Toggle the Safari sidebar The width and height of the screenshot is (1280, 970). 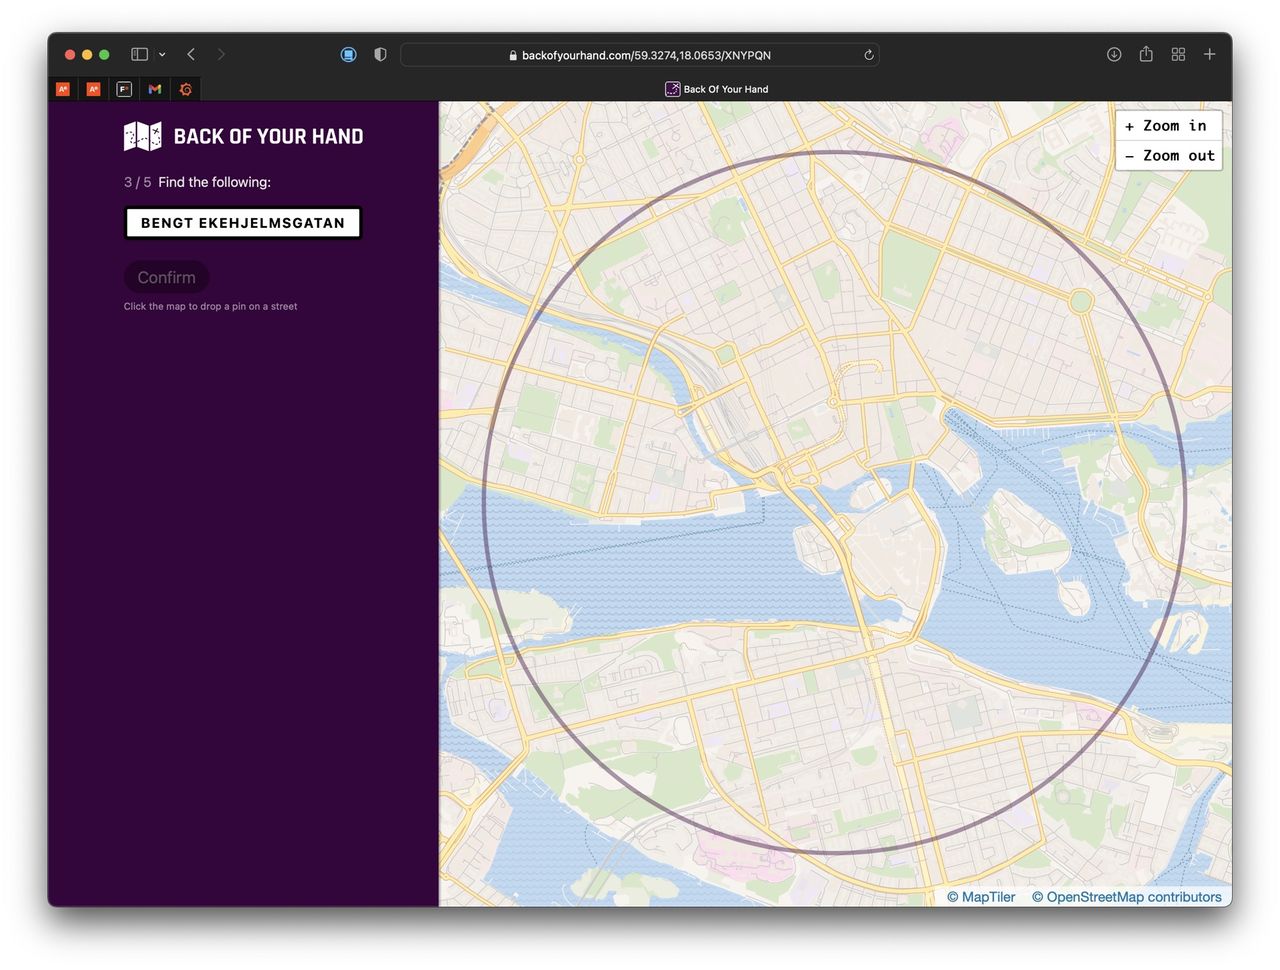pos(140,55)
